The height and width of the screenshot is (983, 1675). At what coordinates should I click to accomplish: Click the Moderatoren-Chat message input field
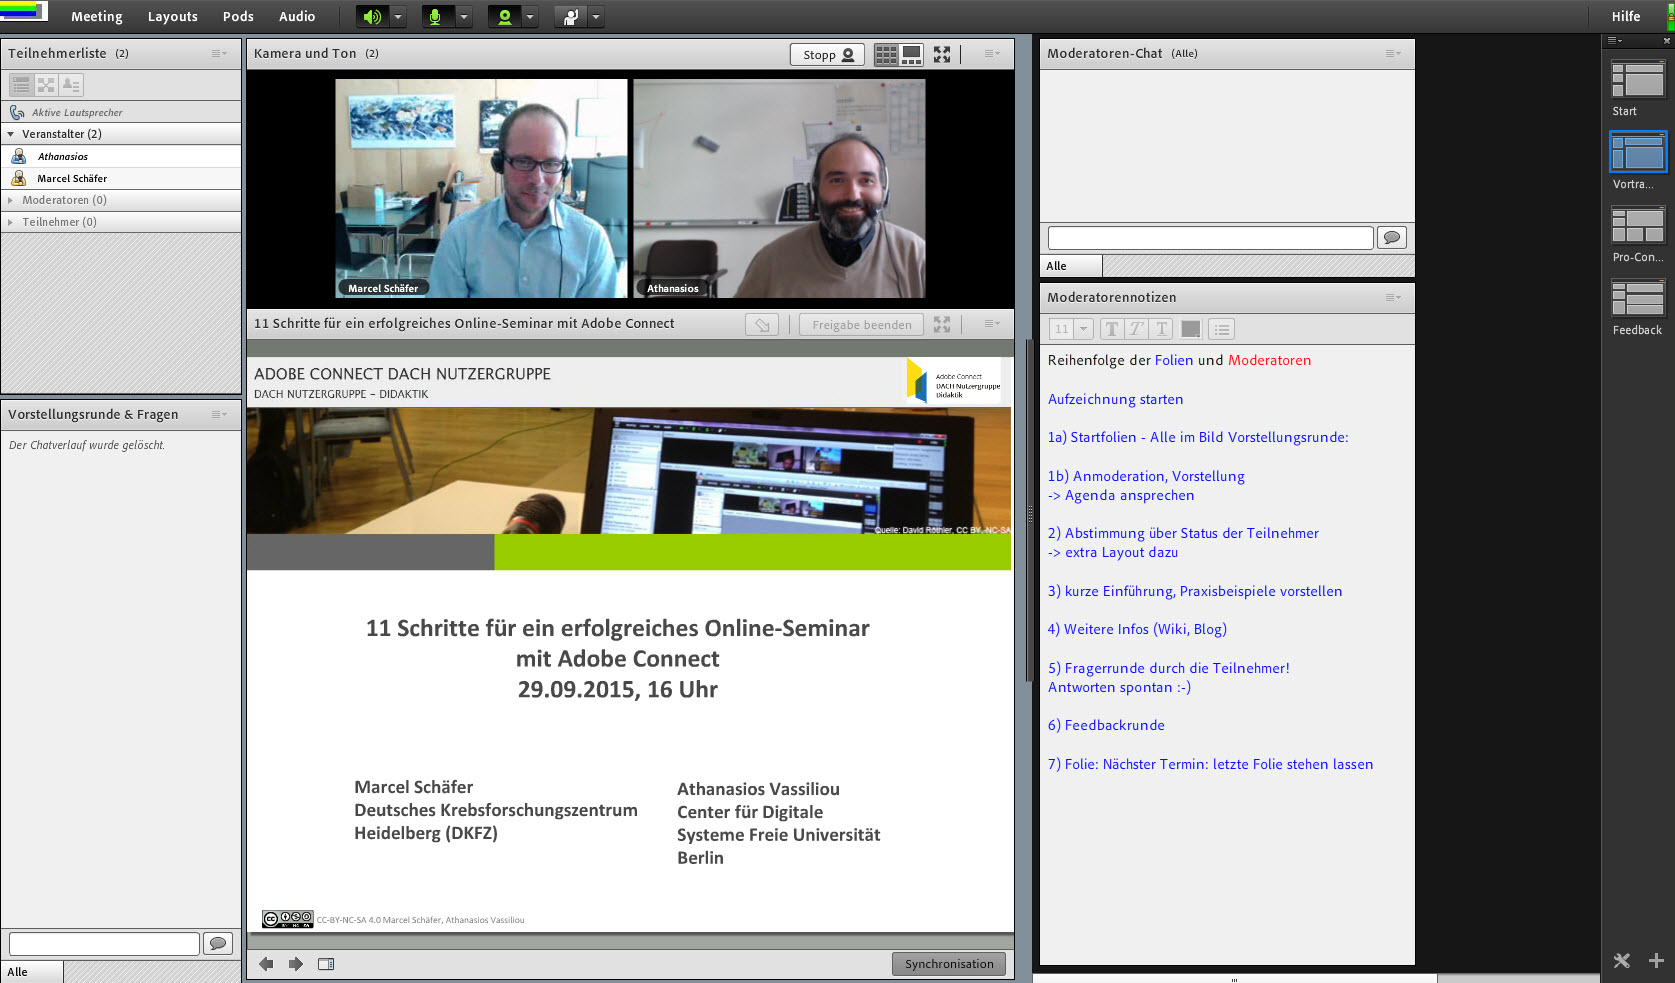pyautogui.click(x=1210, y=238)
